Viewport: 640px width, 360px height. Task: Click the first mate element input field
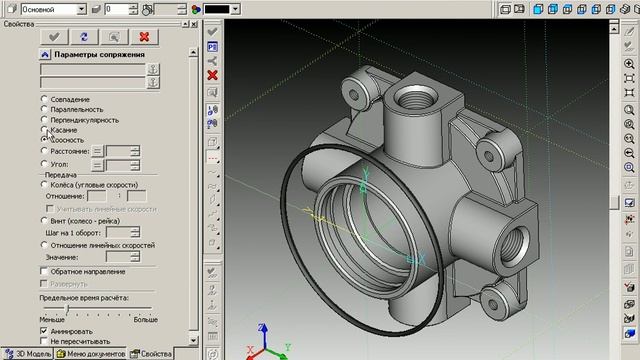tap(93, 69)
